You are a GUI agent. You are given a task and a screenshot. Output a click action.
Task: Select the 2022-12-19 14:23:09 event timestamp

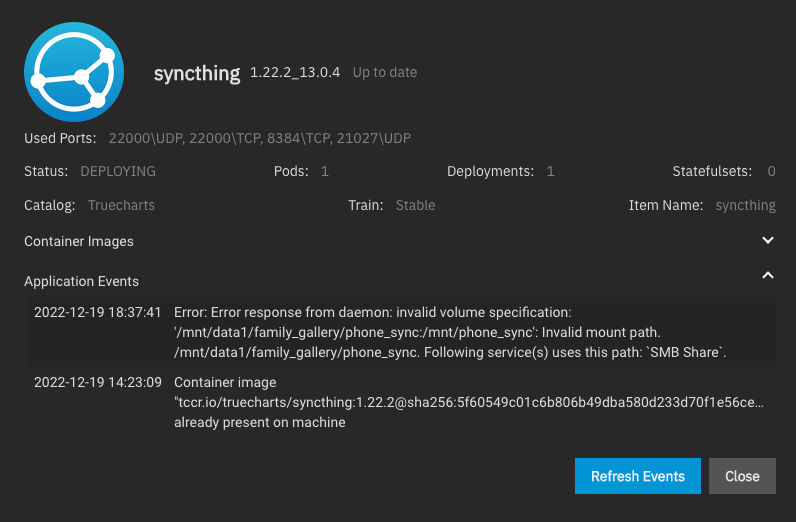coord(97,382)
